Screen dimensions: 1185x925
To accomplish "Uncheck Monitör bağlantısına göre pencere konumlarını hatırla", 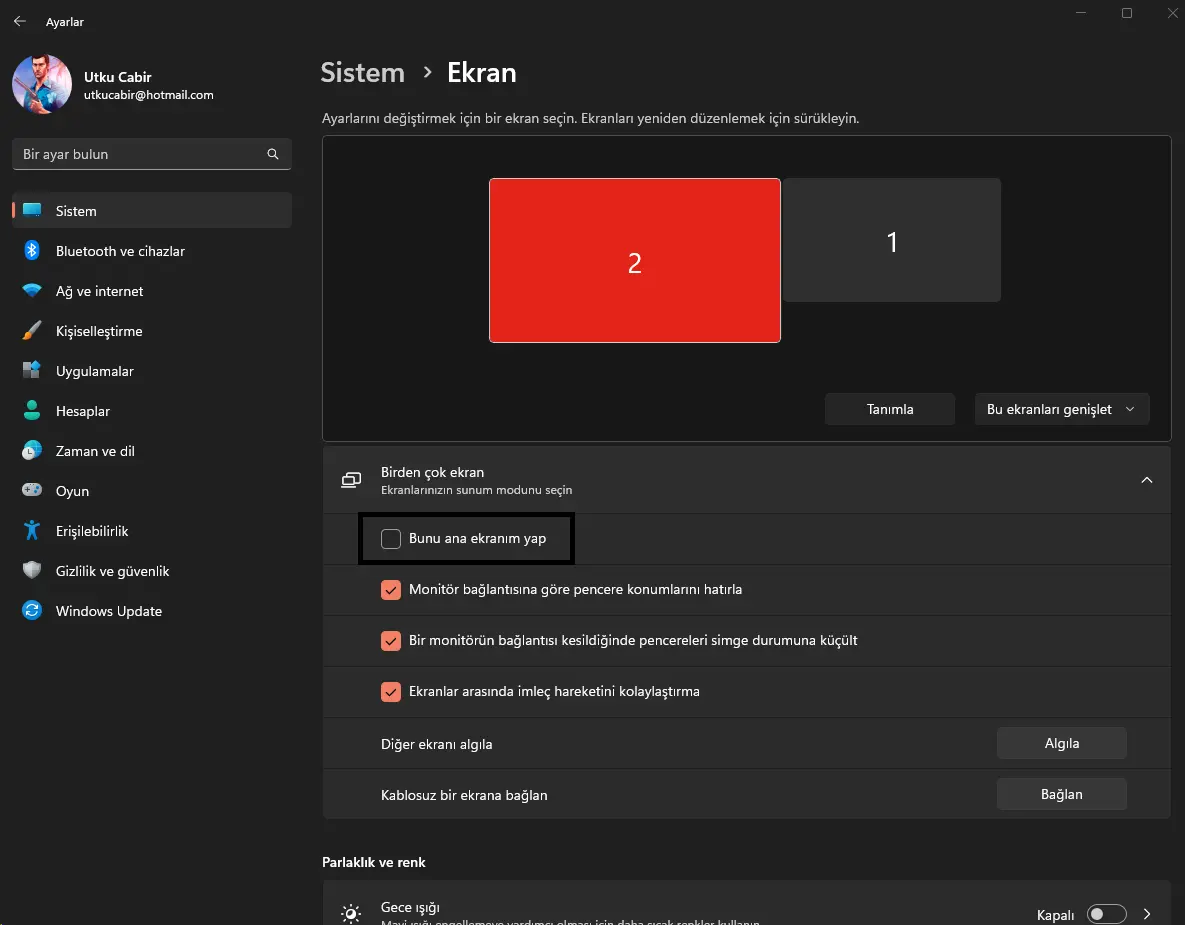I will 391,589.
